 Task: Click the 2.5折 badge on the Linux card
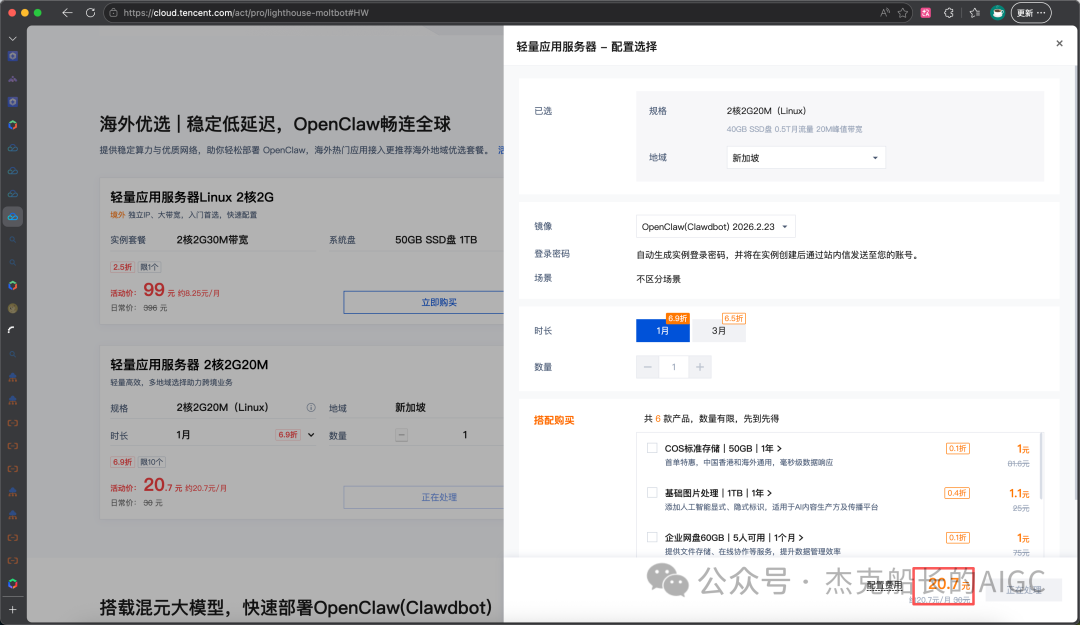(122, 267)
